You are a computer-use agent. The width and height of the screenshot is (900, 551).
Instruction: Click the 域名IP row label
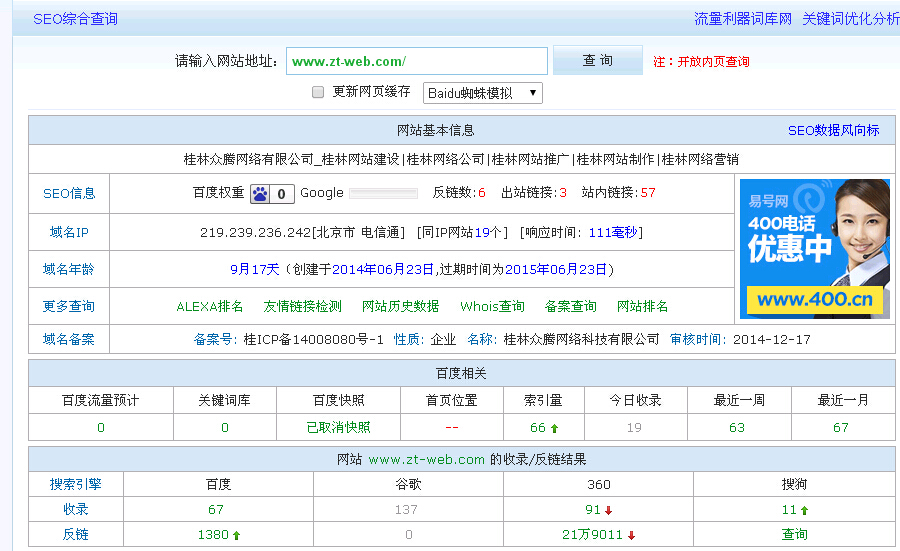click(x=69, y=232)
